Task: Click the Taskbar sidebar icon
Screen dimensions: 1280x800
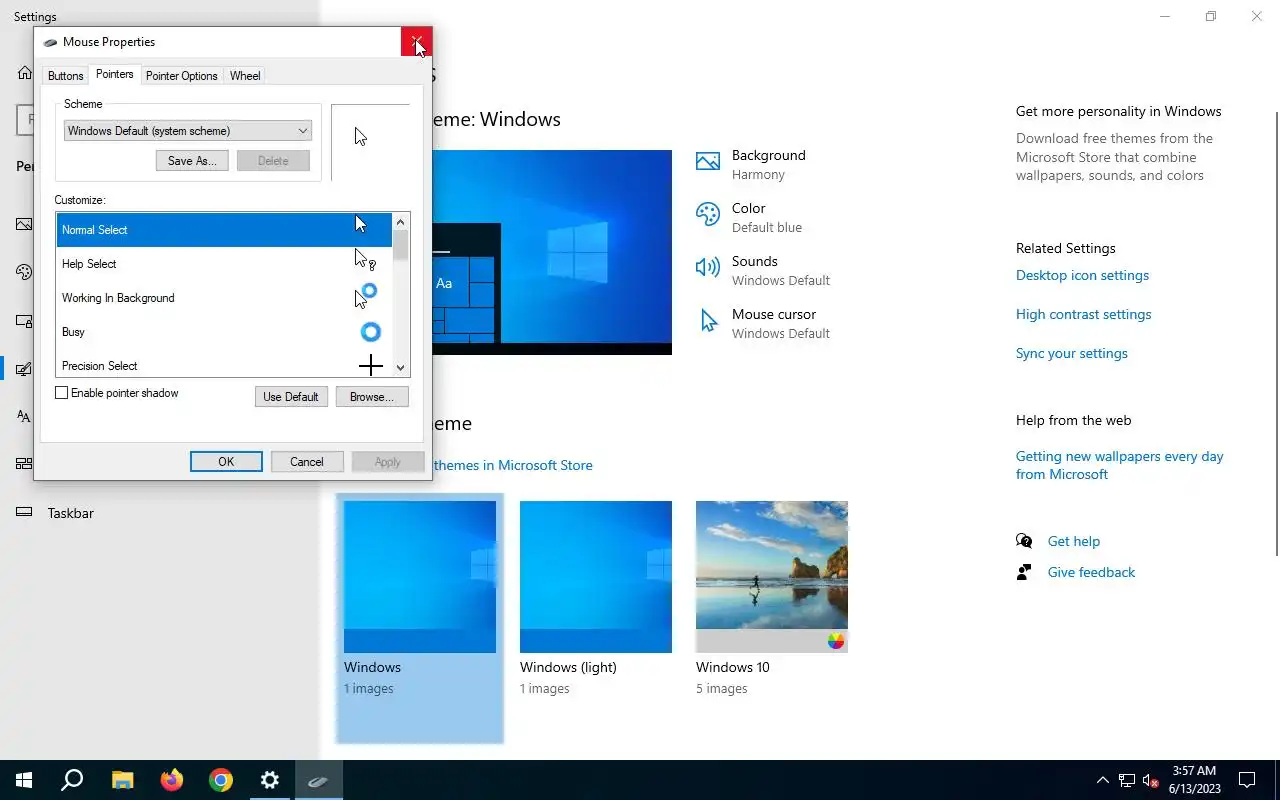Action: click(x=24, y=512)
